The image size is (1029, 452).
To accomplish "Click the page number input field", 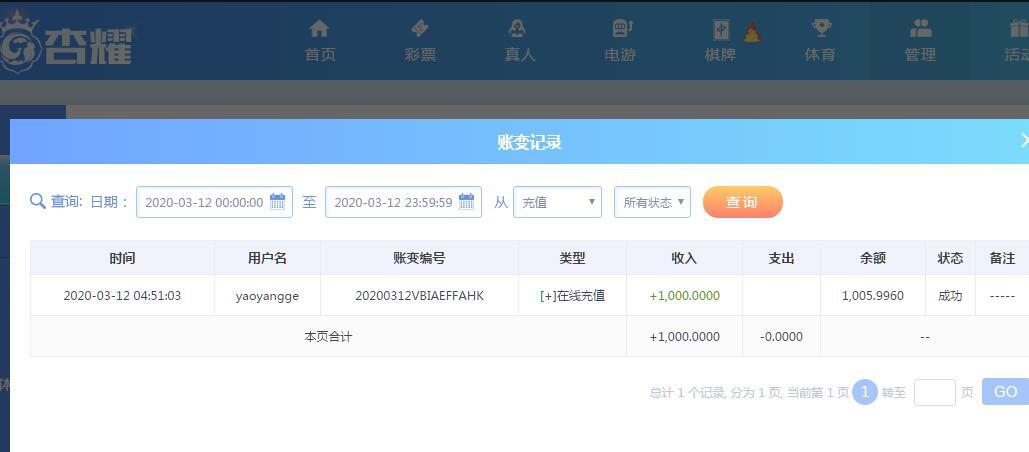I will coord(934,392).
